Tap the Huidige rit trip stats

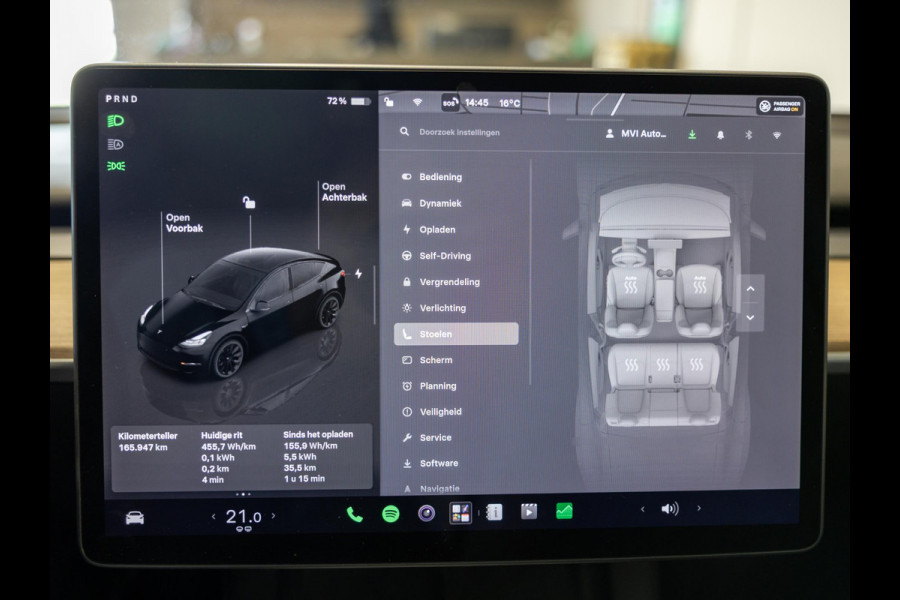228,457
